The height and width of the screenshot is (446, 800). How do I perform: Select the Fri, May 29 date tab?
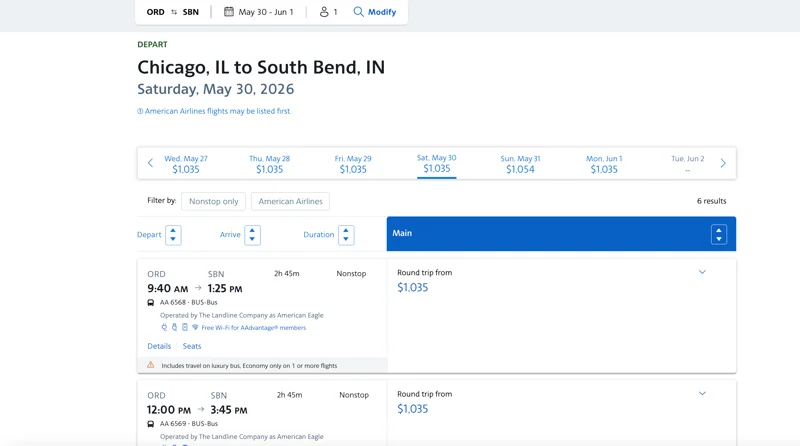pyautogui.click(x=353, y=164)
